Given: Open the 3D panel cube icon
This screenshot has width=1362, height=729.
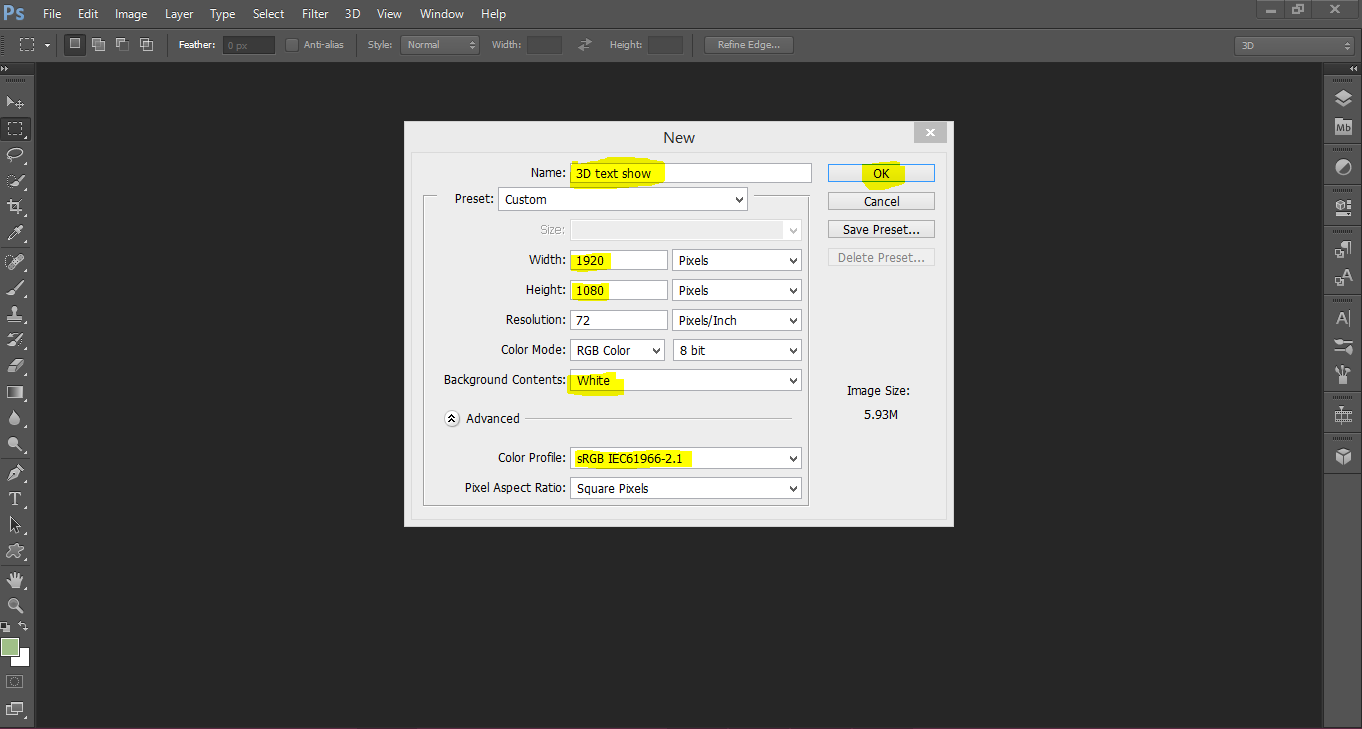Looking at the screenshot, I should [x=1343, y=456].
